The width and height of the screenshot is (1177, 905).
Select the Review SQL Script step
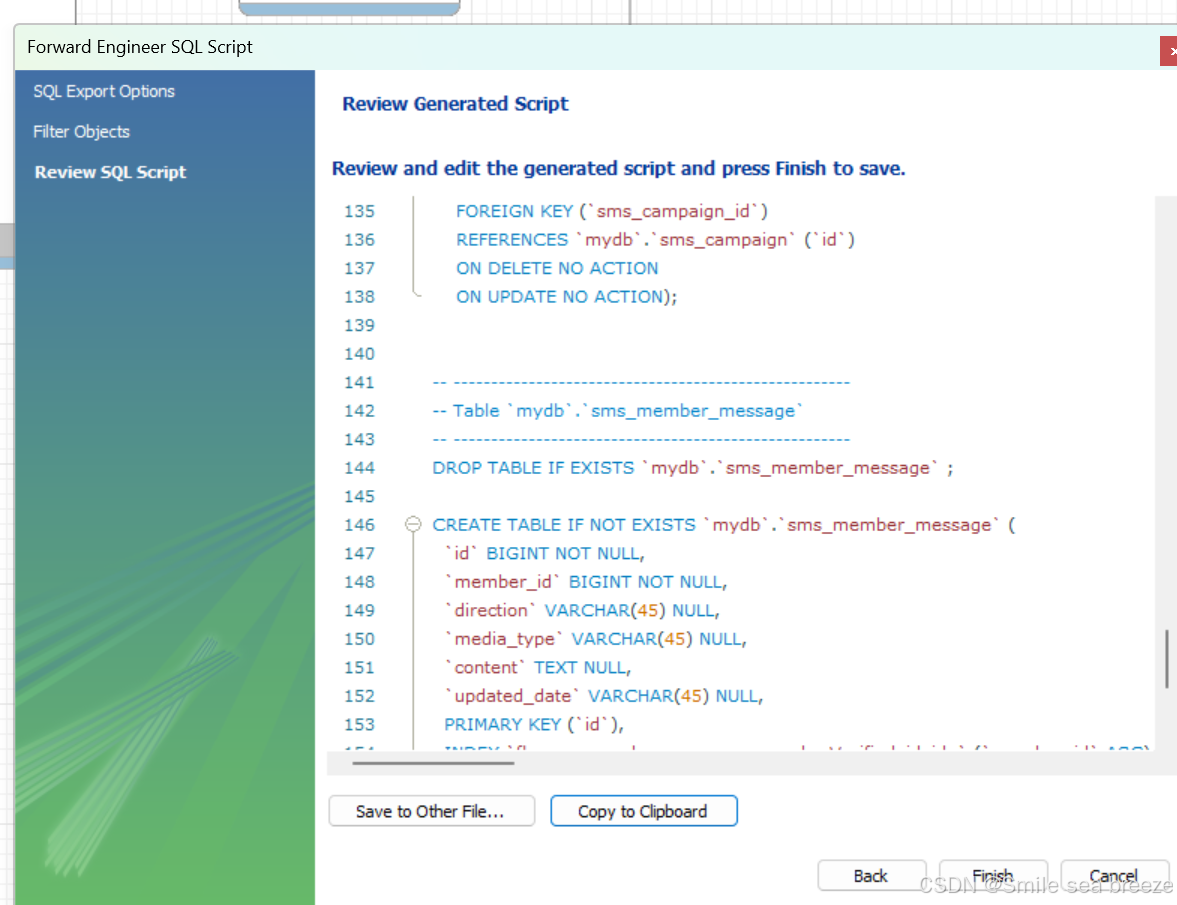pyautogui.click(x=110, y=172)
